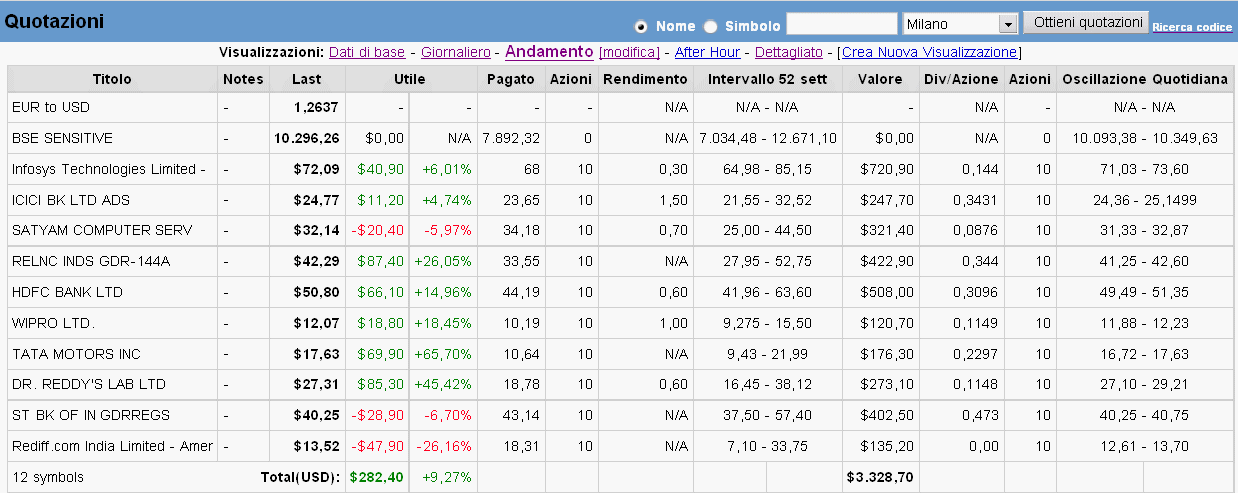Click DR. REDDY'S LAB LTD title

pos(89,384)
